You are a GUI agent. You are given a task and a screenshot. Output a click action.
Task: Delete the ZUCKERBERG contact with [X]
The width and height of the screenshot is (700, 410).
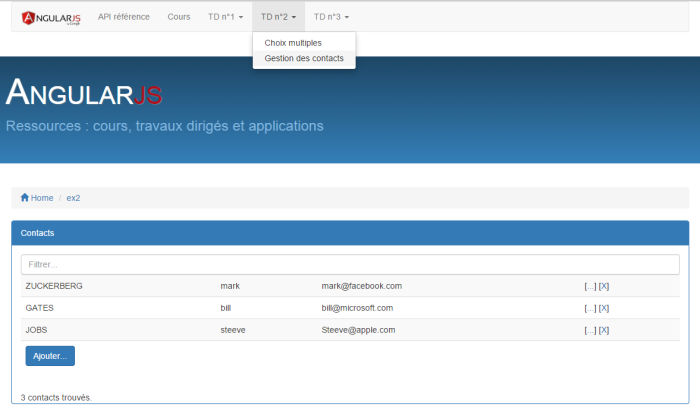pyautogui.click(x=604, y=286)
